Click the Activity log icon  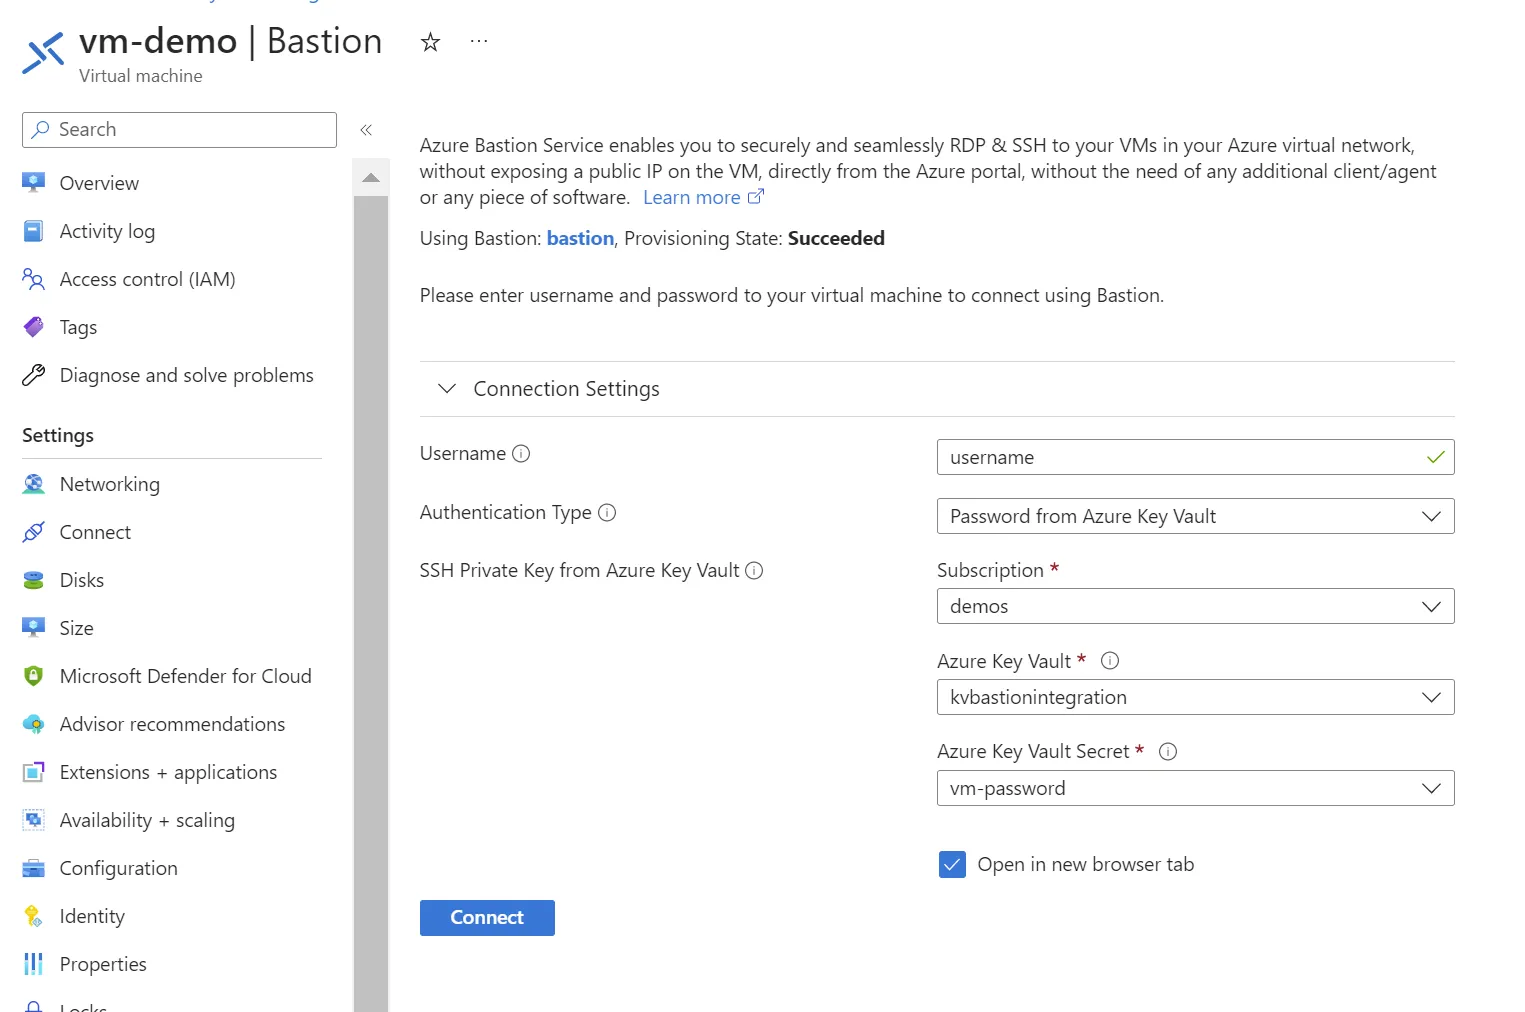(34, 231)
